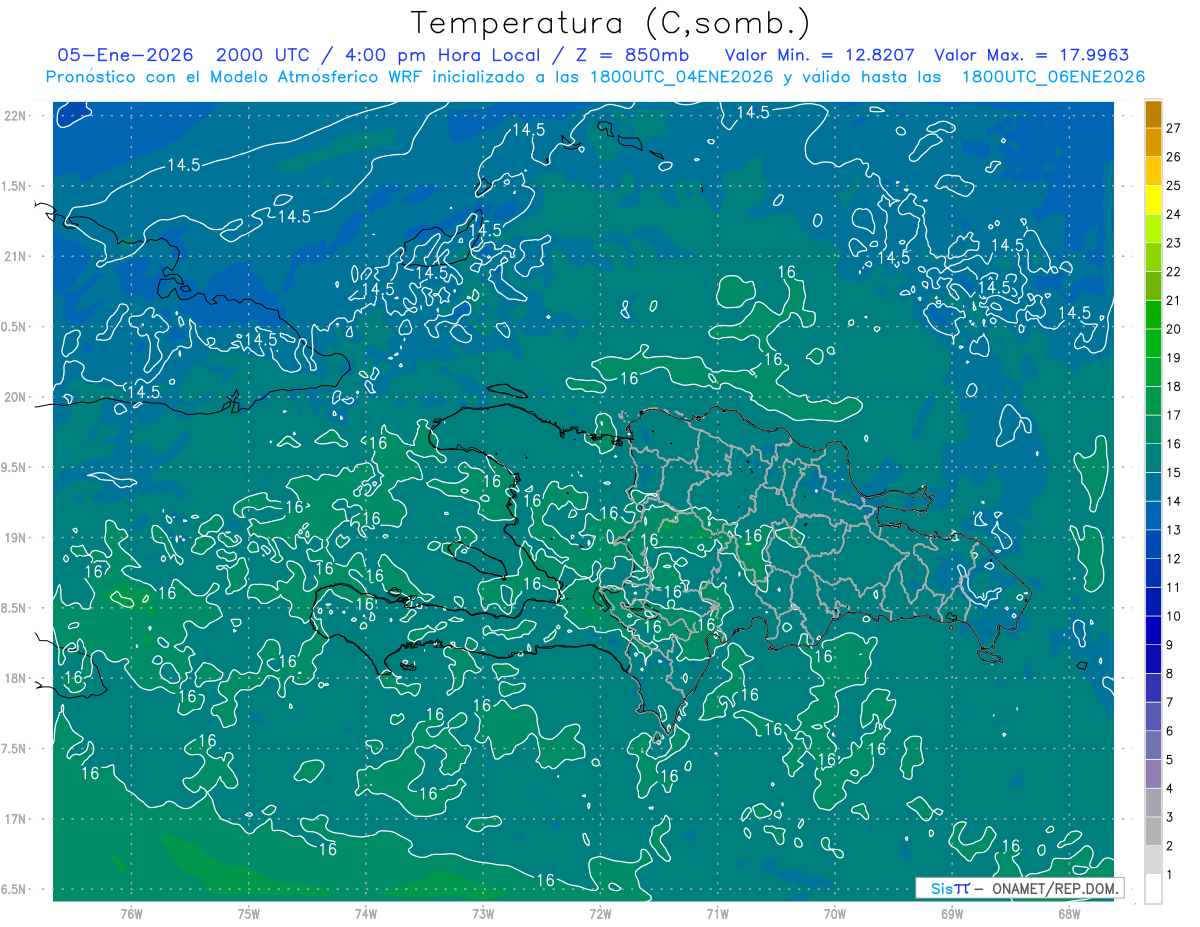Click the "69W" longitude axis label
1200x927 pixels.
coord(952,913)
